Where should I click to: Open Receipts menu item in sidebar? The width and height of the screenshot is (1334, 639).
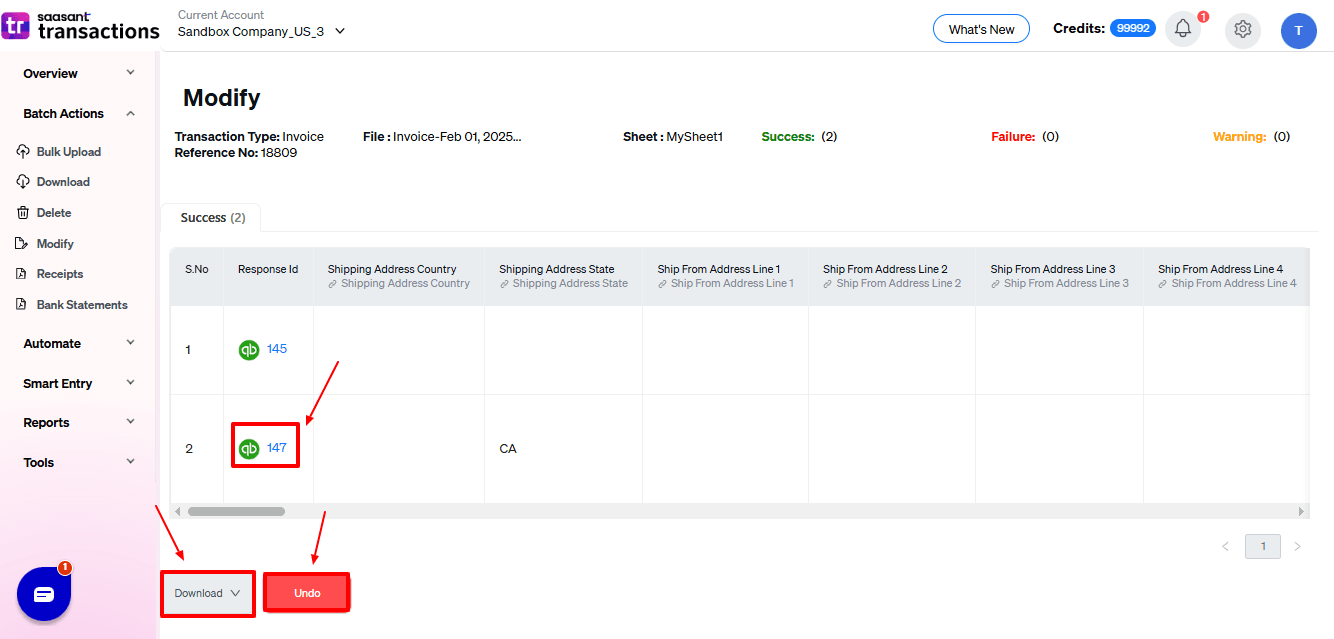[x=60, y=274]
